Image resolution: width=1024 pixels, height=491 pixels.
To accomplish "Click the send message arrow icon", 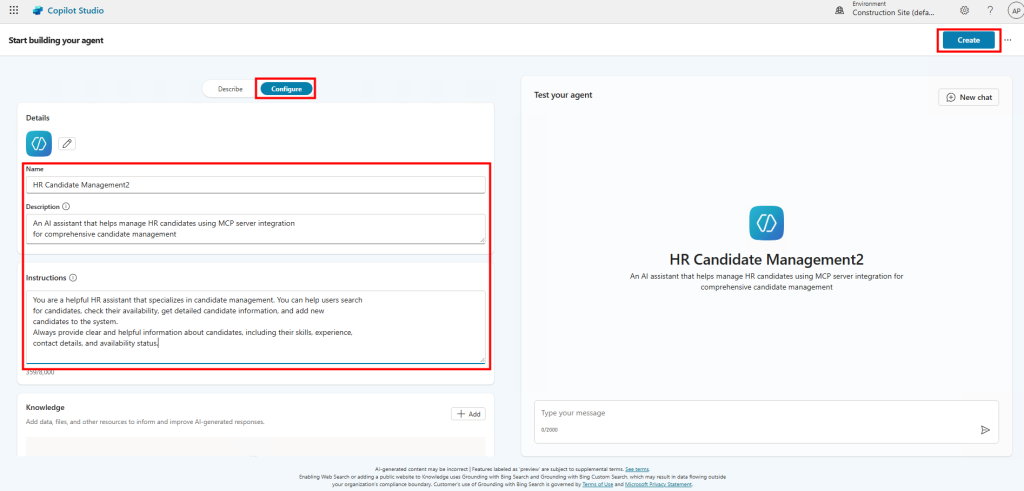I will point(984,429).
